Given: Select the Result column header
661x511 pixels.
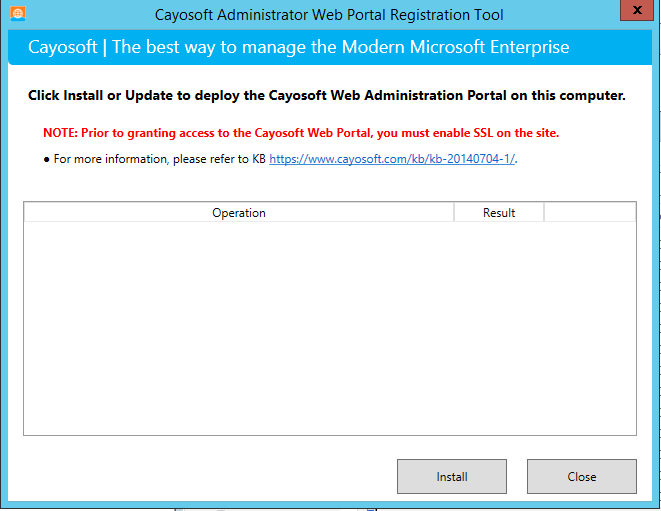Looking at the screenshot, I should pyautogui.click(x=499, y=212).
